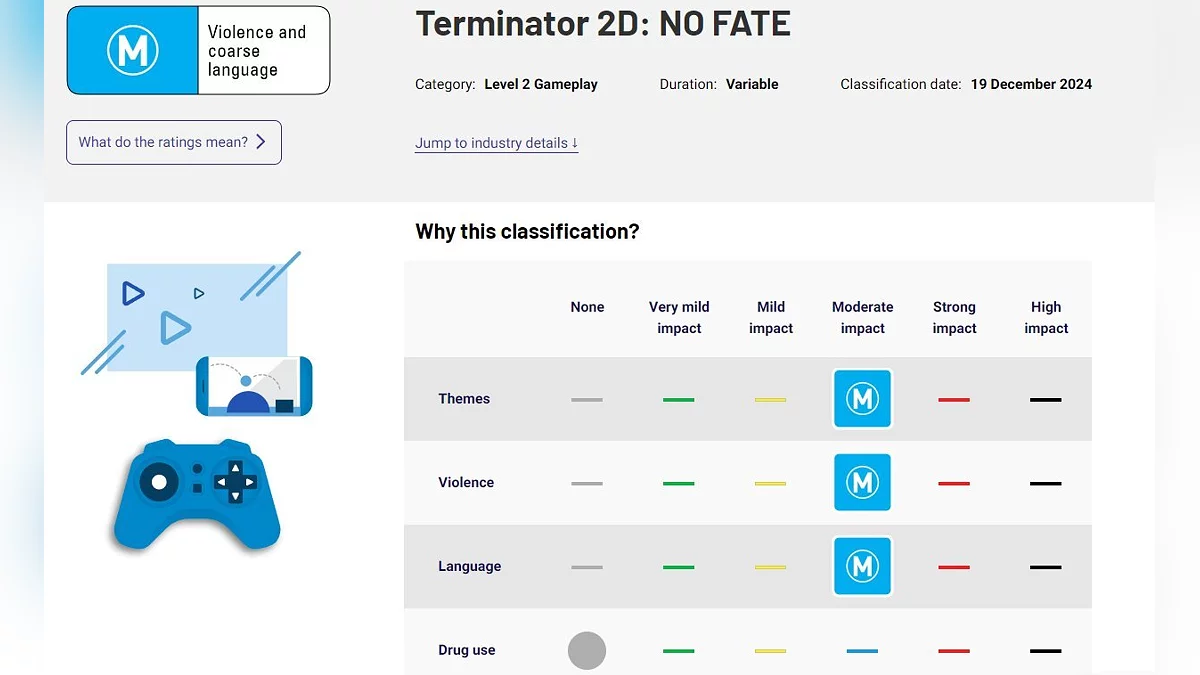Open 'What do the ratings mean?' button
This screenshot has height=675, width=1200.
point(174,142)
